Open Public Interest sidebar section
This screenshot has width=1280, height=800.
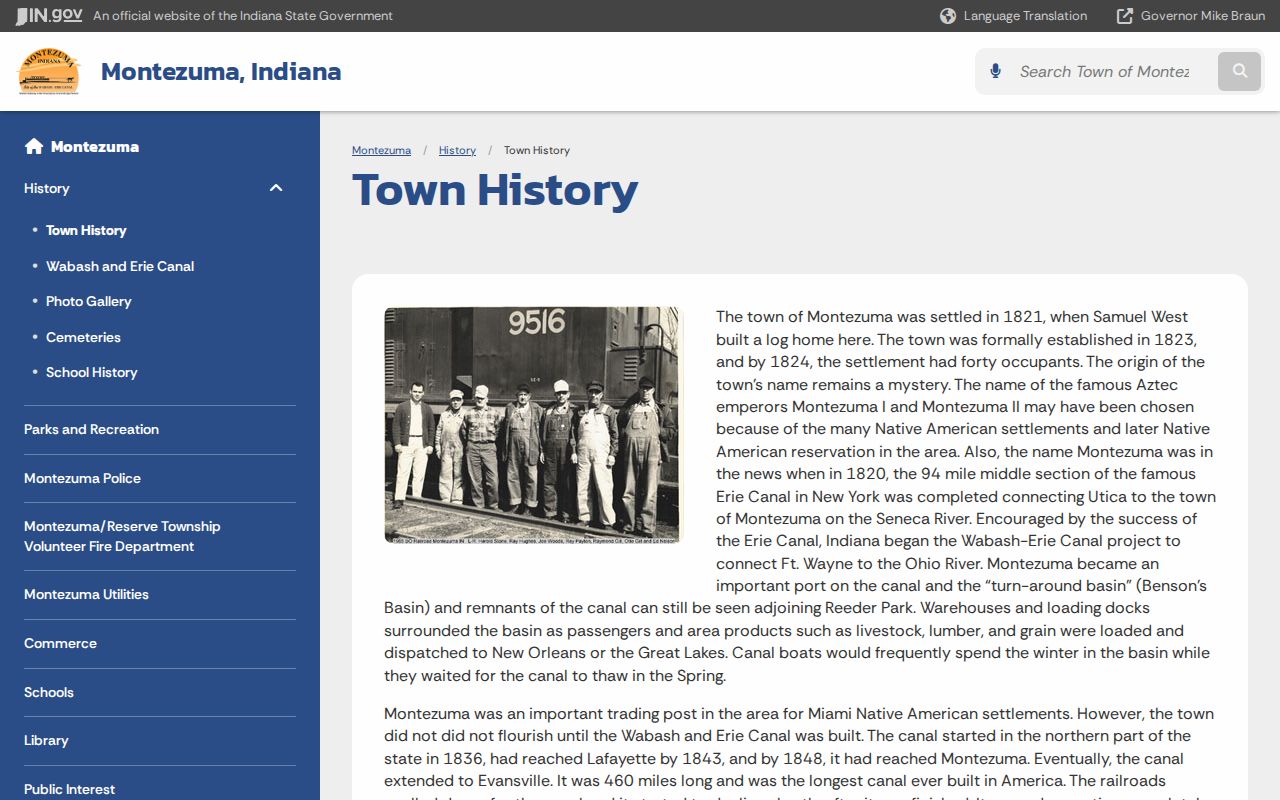tap(70, 789)
